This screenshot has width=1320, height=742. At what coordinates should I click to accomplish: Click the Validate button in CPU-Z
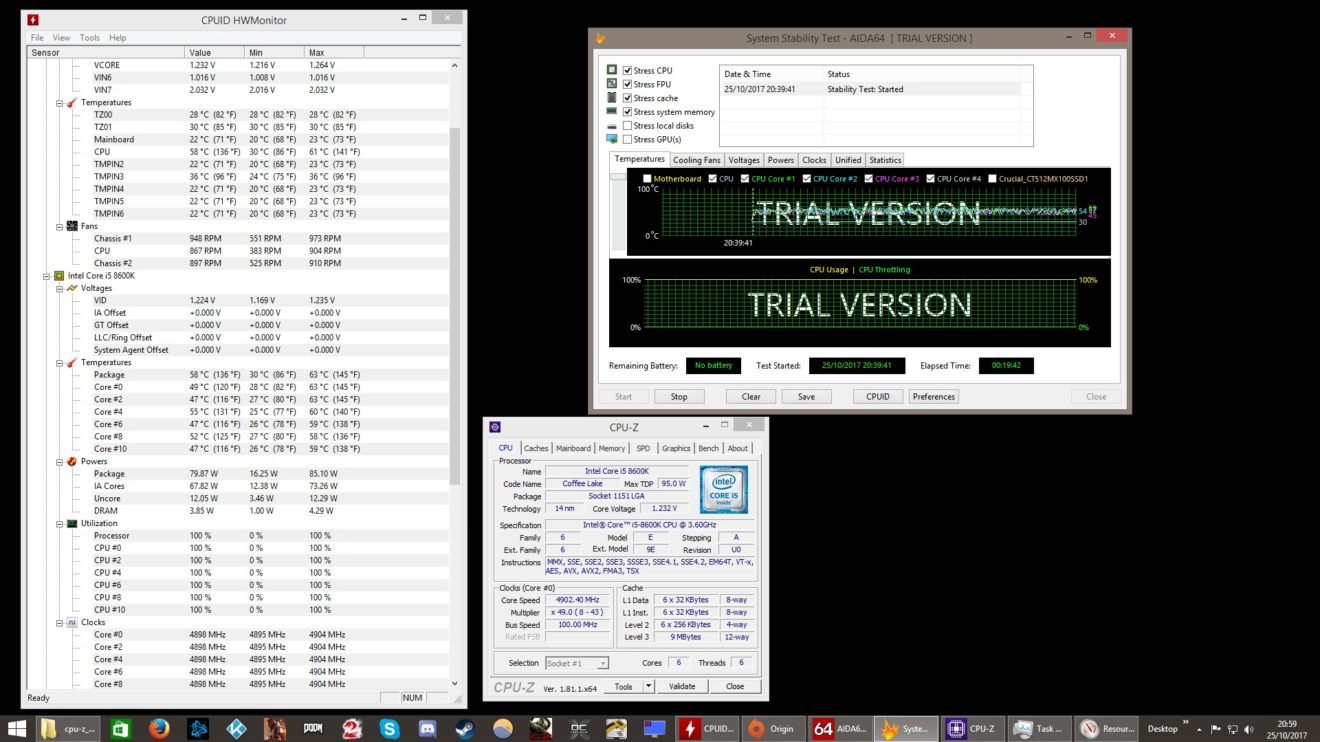682,686
